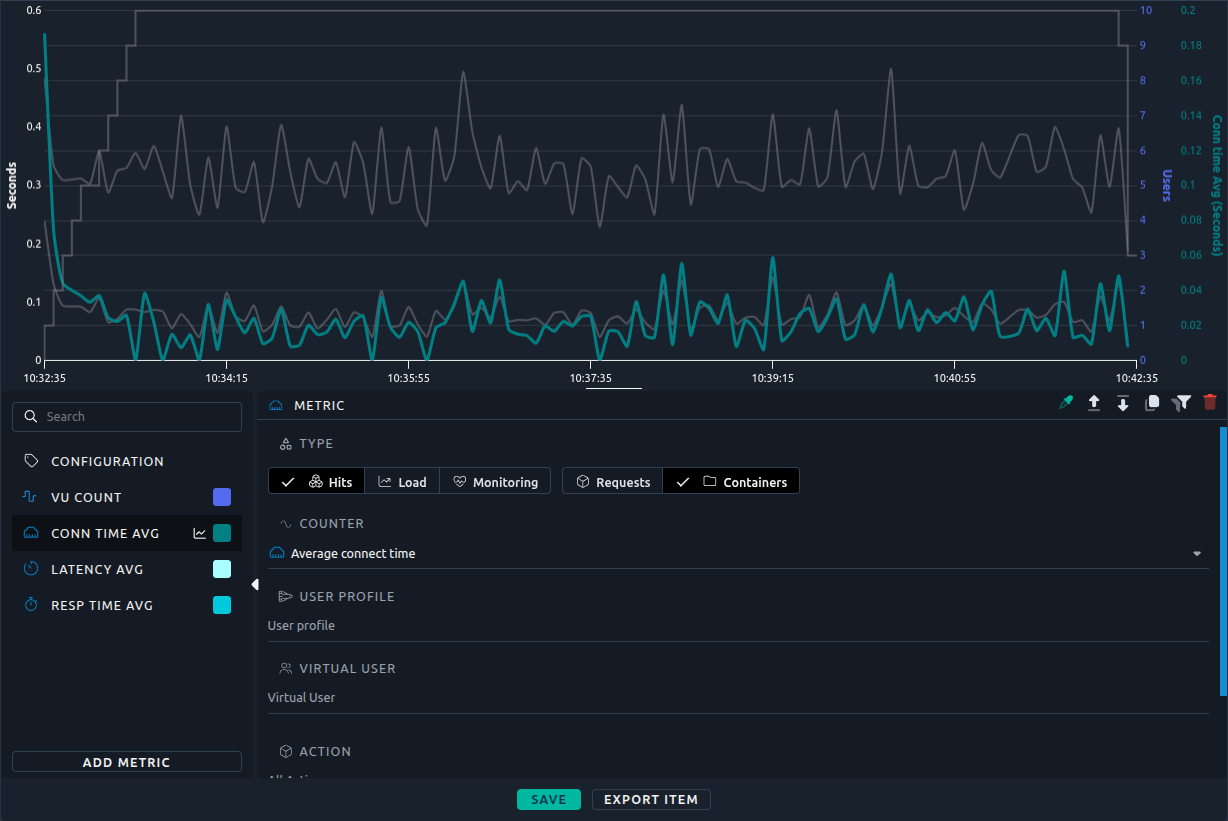
Task: Duplicate the metric with the copy icon
Action: [1152, 402]
